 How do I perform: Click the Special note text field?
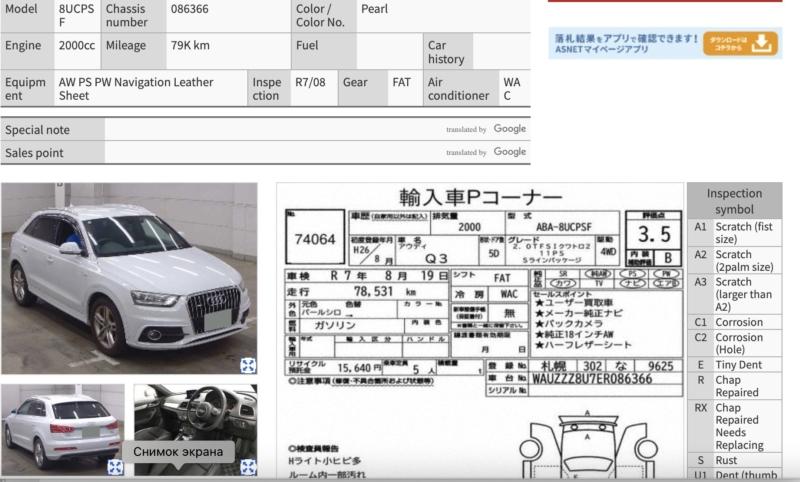click(270, 129)
